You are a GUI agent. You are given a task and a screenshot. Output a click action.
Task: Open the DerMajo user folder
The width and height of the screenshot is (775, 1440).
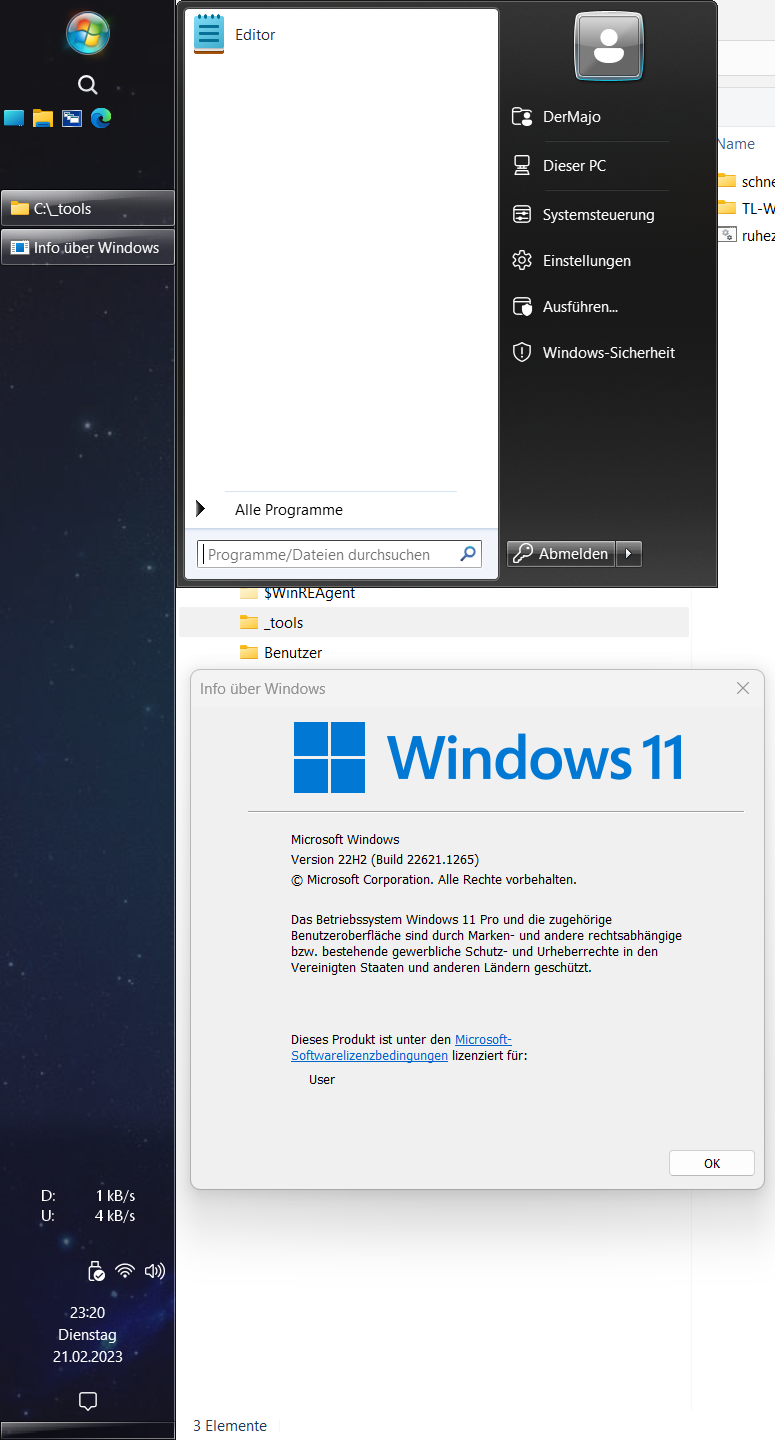pos(571,117)
